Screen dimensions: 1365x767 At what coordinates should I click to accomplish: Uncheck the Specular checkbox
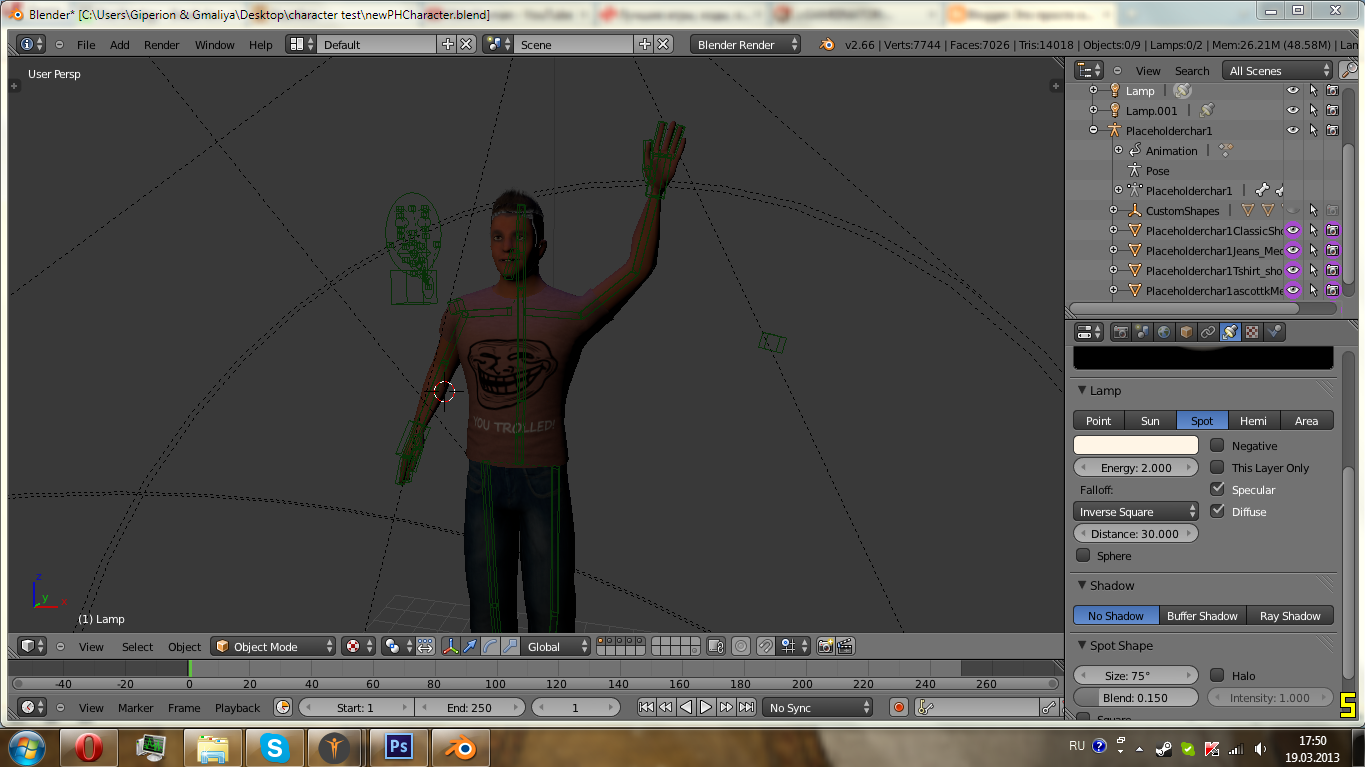point(1217,489)
